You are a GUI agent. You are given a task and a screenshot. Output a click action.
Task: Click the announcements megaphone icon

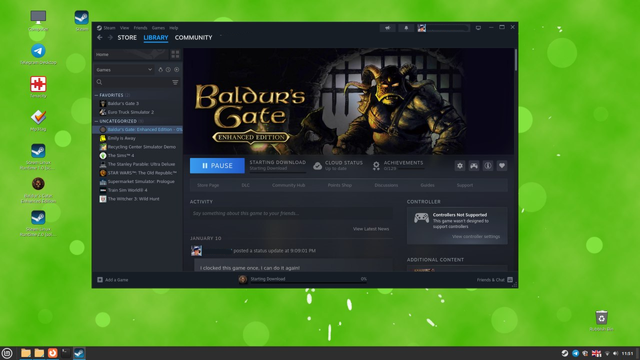[x=388, y=28]
